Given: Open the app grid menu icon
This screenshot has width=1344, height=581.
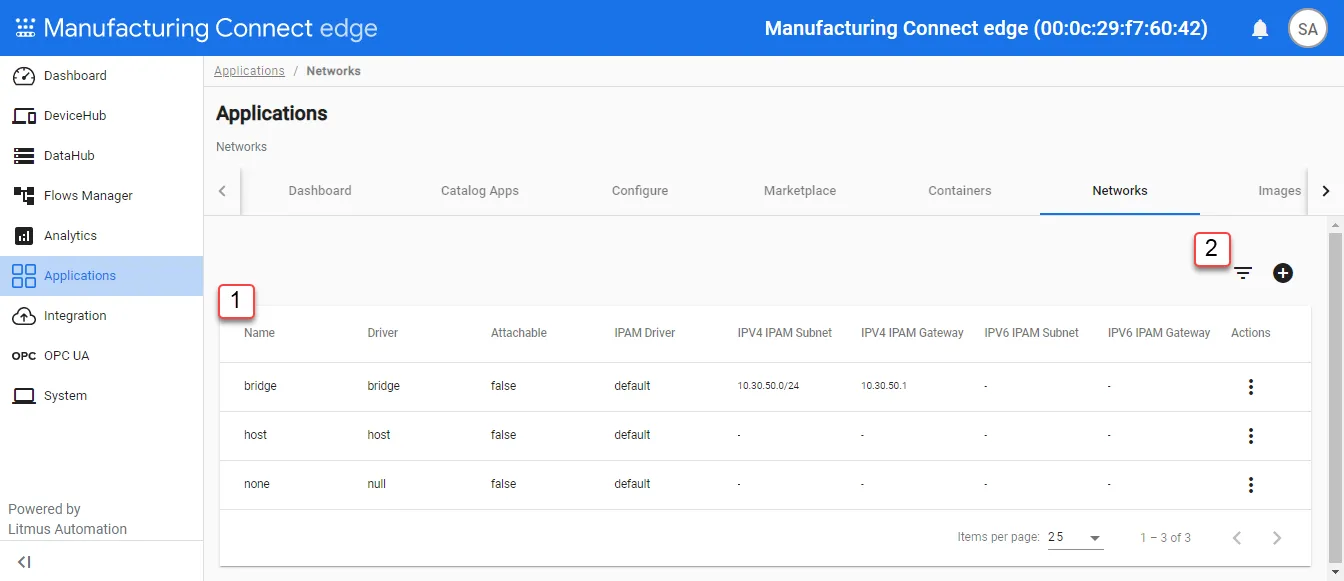Looking at the screenshot, I should click(x=25, y=28).
